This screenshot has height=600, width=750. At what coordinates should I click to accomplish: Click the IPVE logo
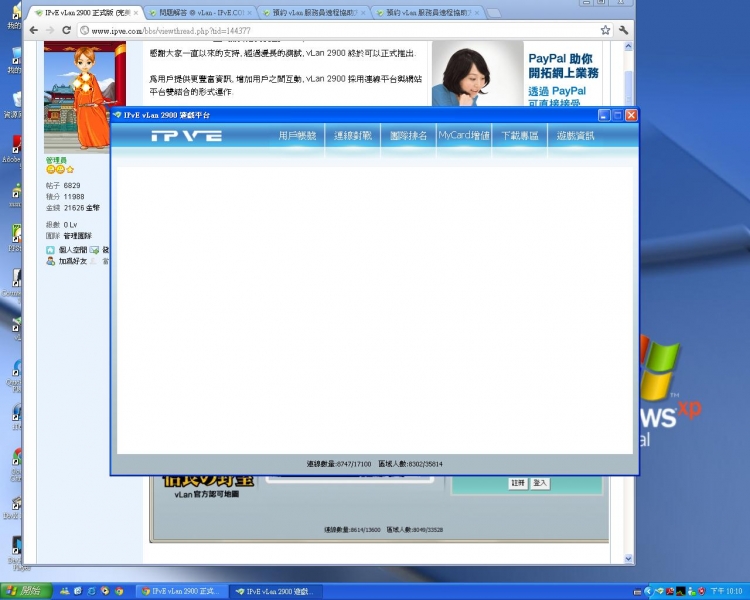[187, 136]
